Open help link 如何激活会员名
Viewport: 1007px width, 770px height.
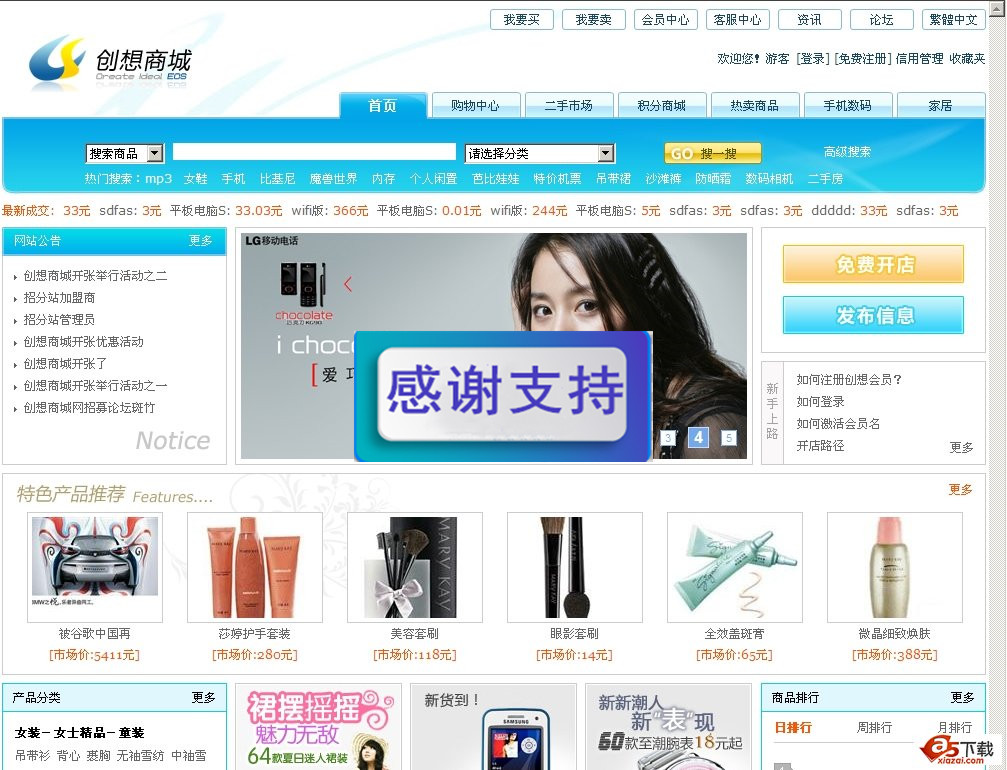pyautogui.click(x=838, y=424)
